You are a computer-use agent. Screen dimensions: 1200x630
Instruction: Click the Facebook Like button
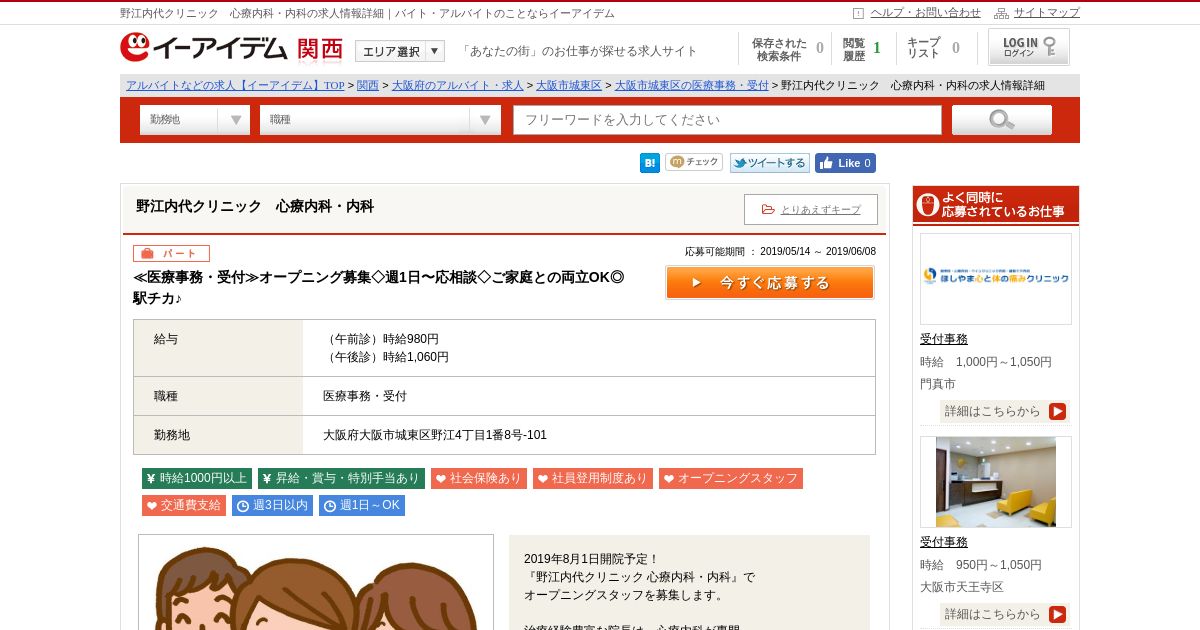click(x=845, y=163)
